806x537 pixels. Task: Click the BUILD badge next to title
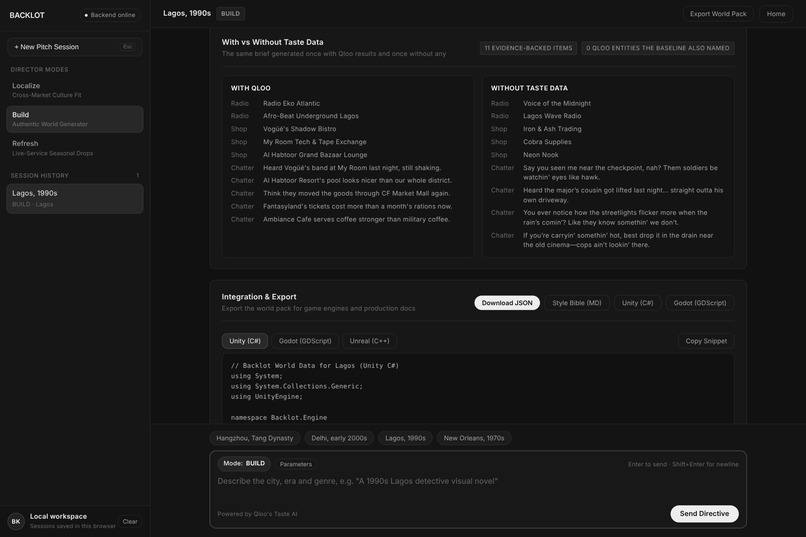[230, 14]
